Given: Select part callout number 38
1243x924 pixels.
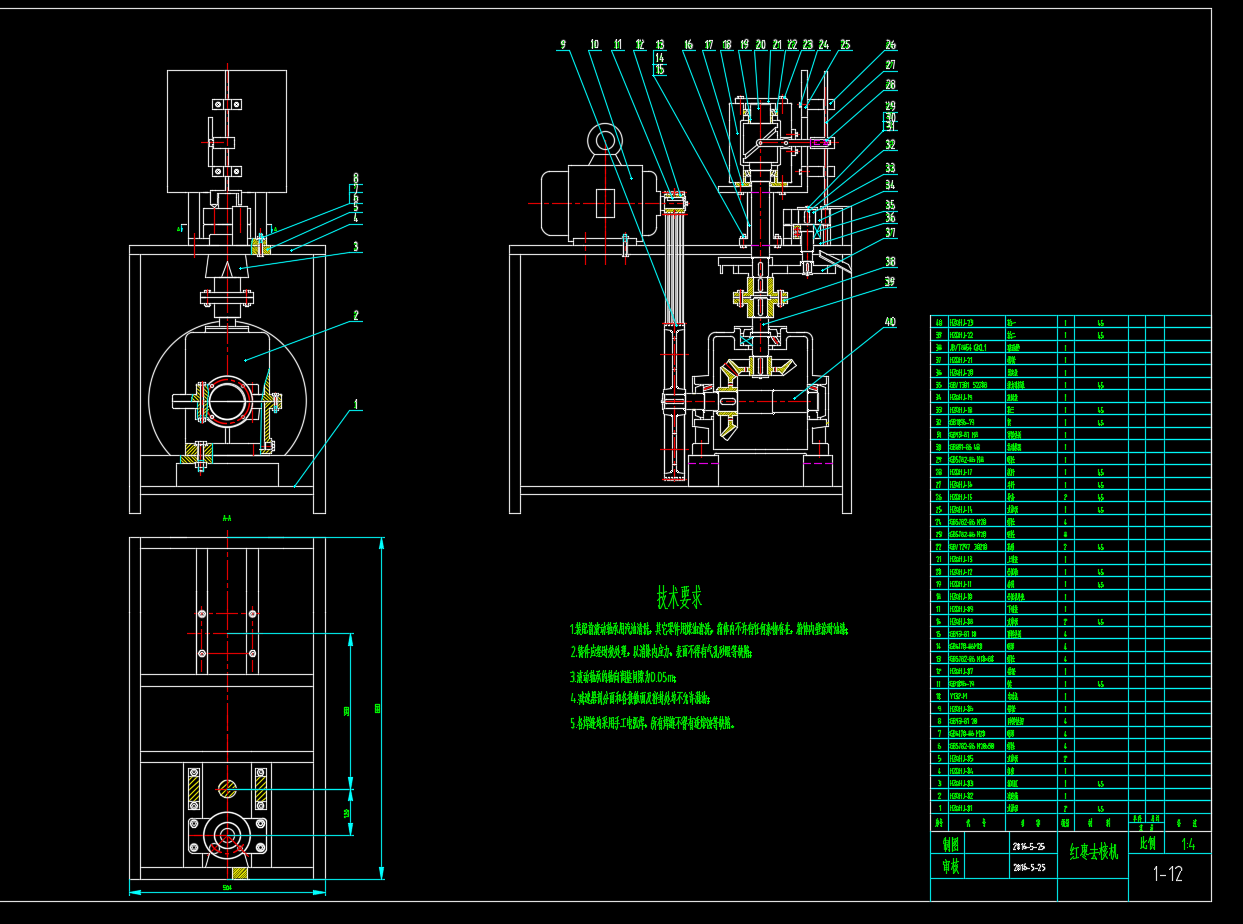Looking at the screenshot, I should pos(889,262).
